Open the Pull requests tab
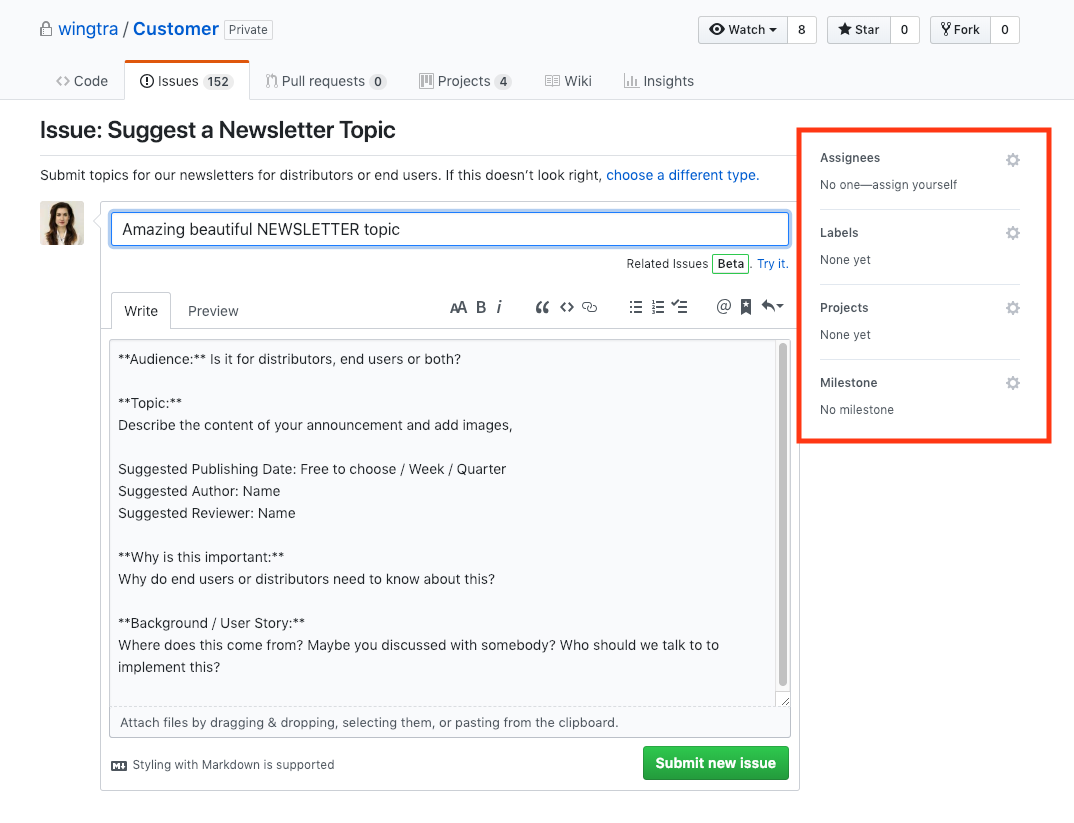Screen dimensions: 1074x823 (x=324, y=81)
